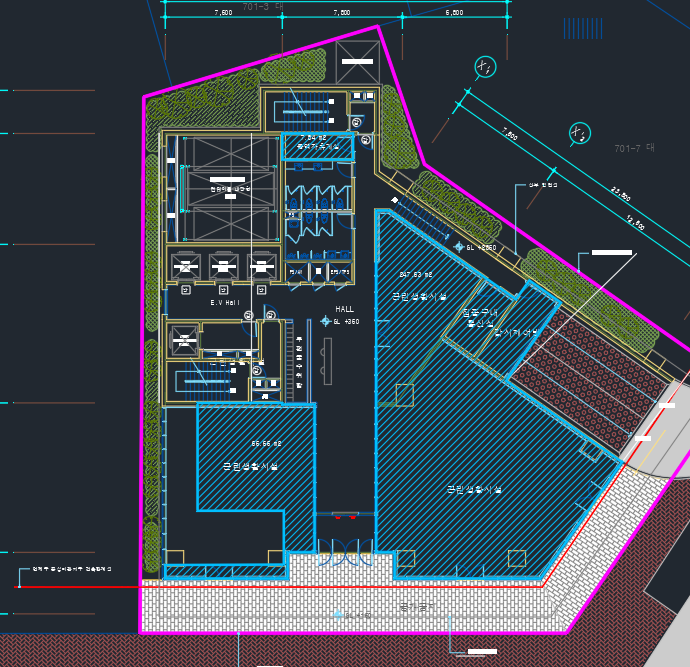
Task: Pick the GL +360 level symbol in HALL
Action: 326,321
